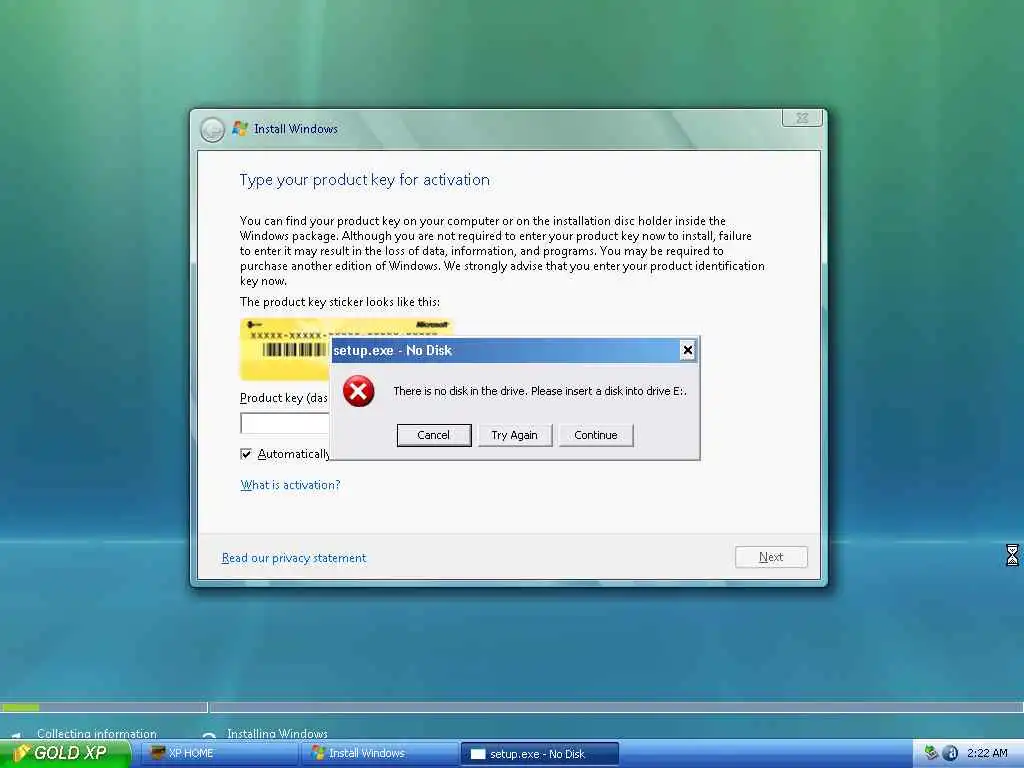Click the Installing Windows step label
Screen dimensions: 1024x768
277,733
